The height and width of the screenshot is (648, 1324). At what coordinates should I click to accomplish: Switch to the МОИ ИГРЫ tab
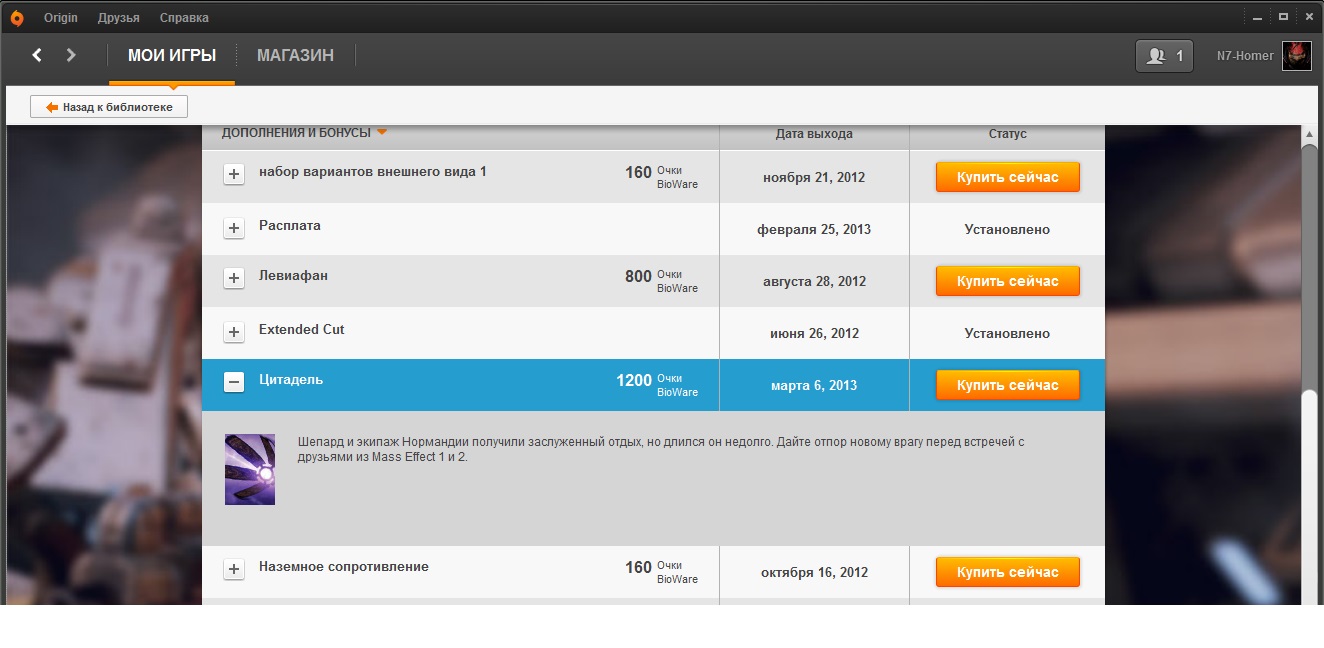click(x=172, y=56)
